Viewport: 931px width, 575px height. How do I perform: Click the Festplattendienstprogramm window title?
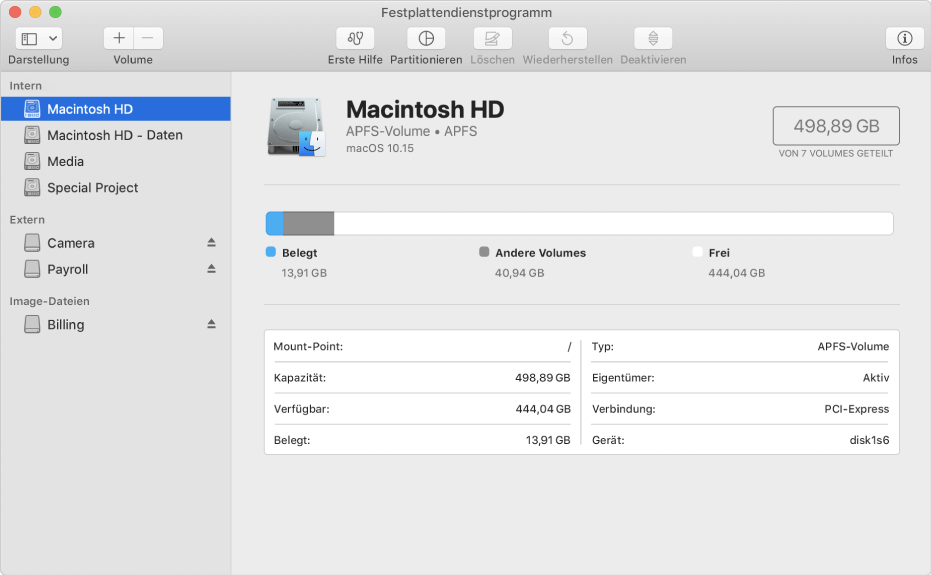tap(466, 12)
